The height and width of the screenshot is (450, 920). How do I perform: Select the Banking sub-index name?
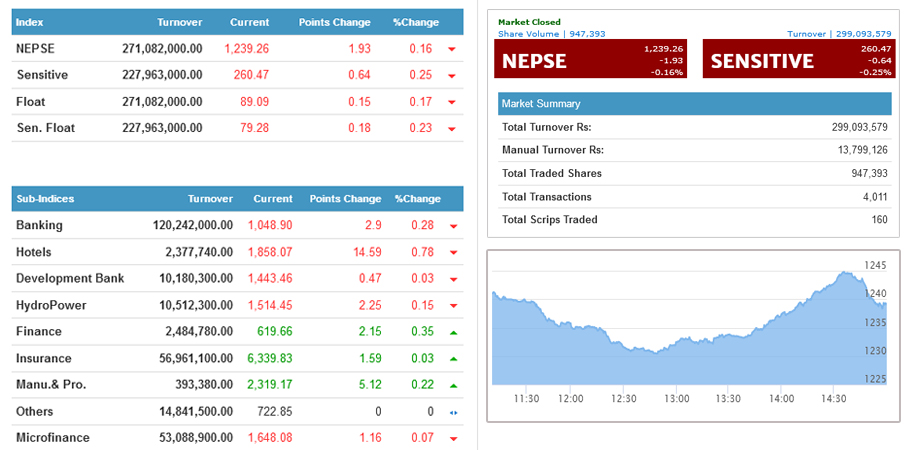[39, 225]
